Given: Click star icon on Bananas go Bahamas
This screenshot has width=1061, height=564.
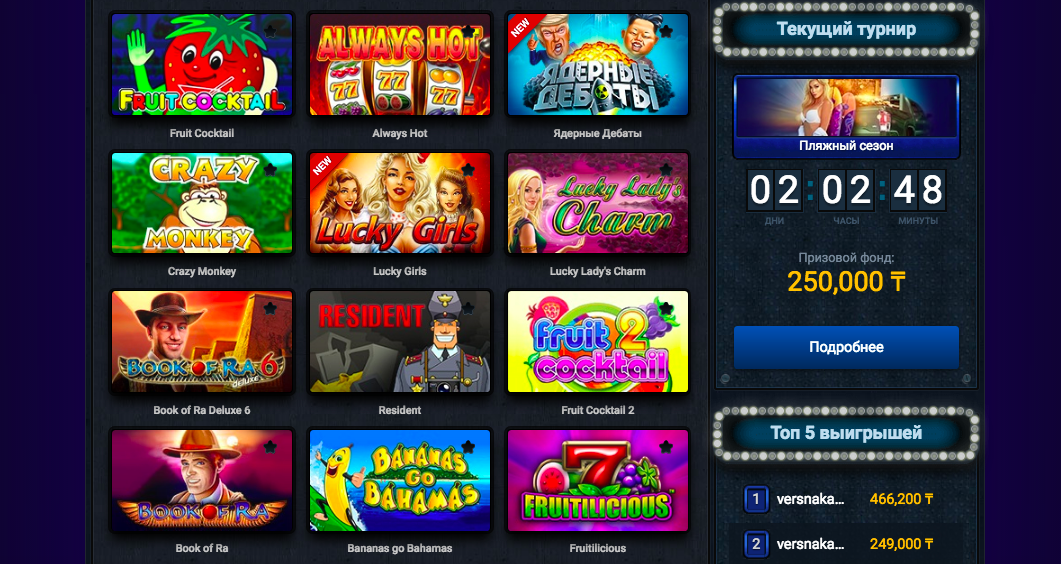Looking at the screenshot, I should [x=468, y=447].
